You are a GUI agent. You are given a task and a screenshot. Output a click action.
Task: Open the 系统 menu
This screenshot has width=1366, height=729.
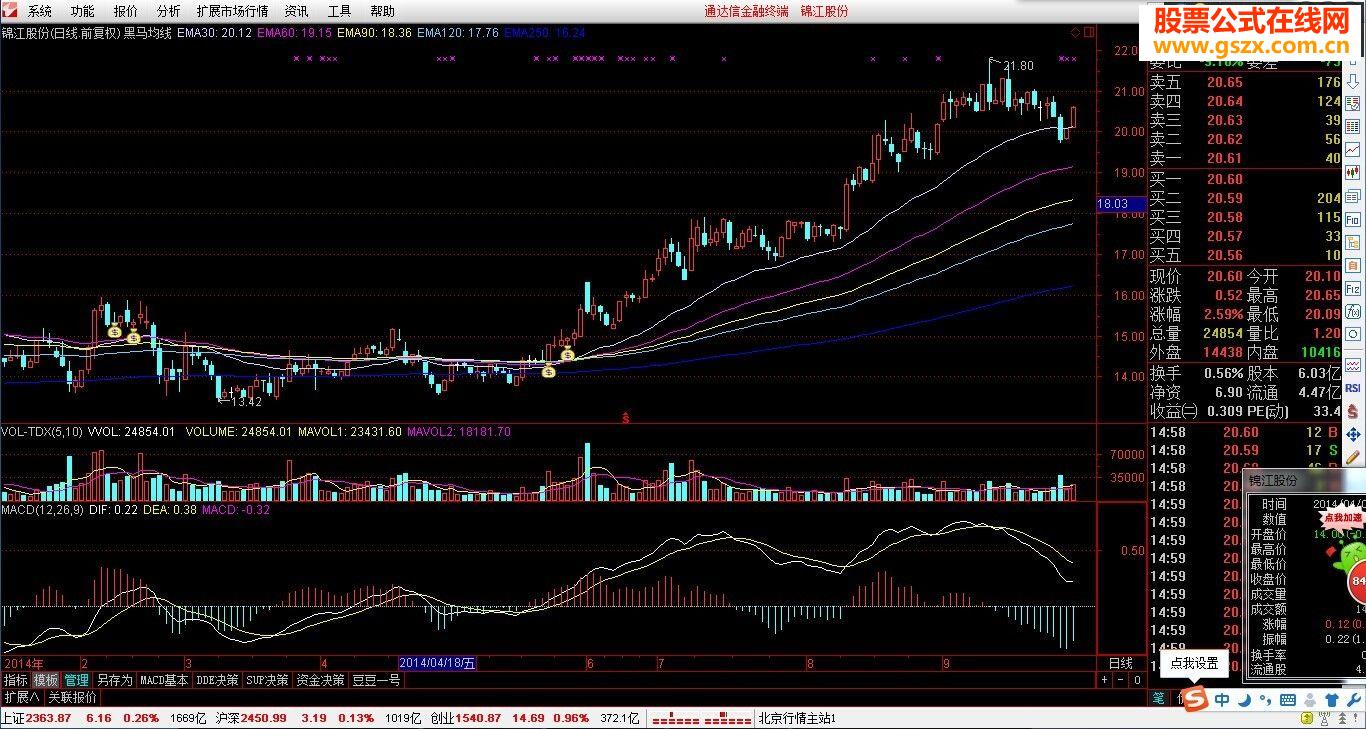pyautogui.click(x=39, y=11)
